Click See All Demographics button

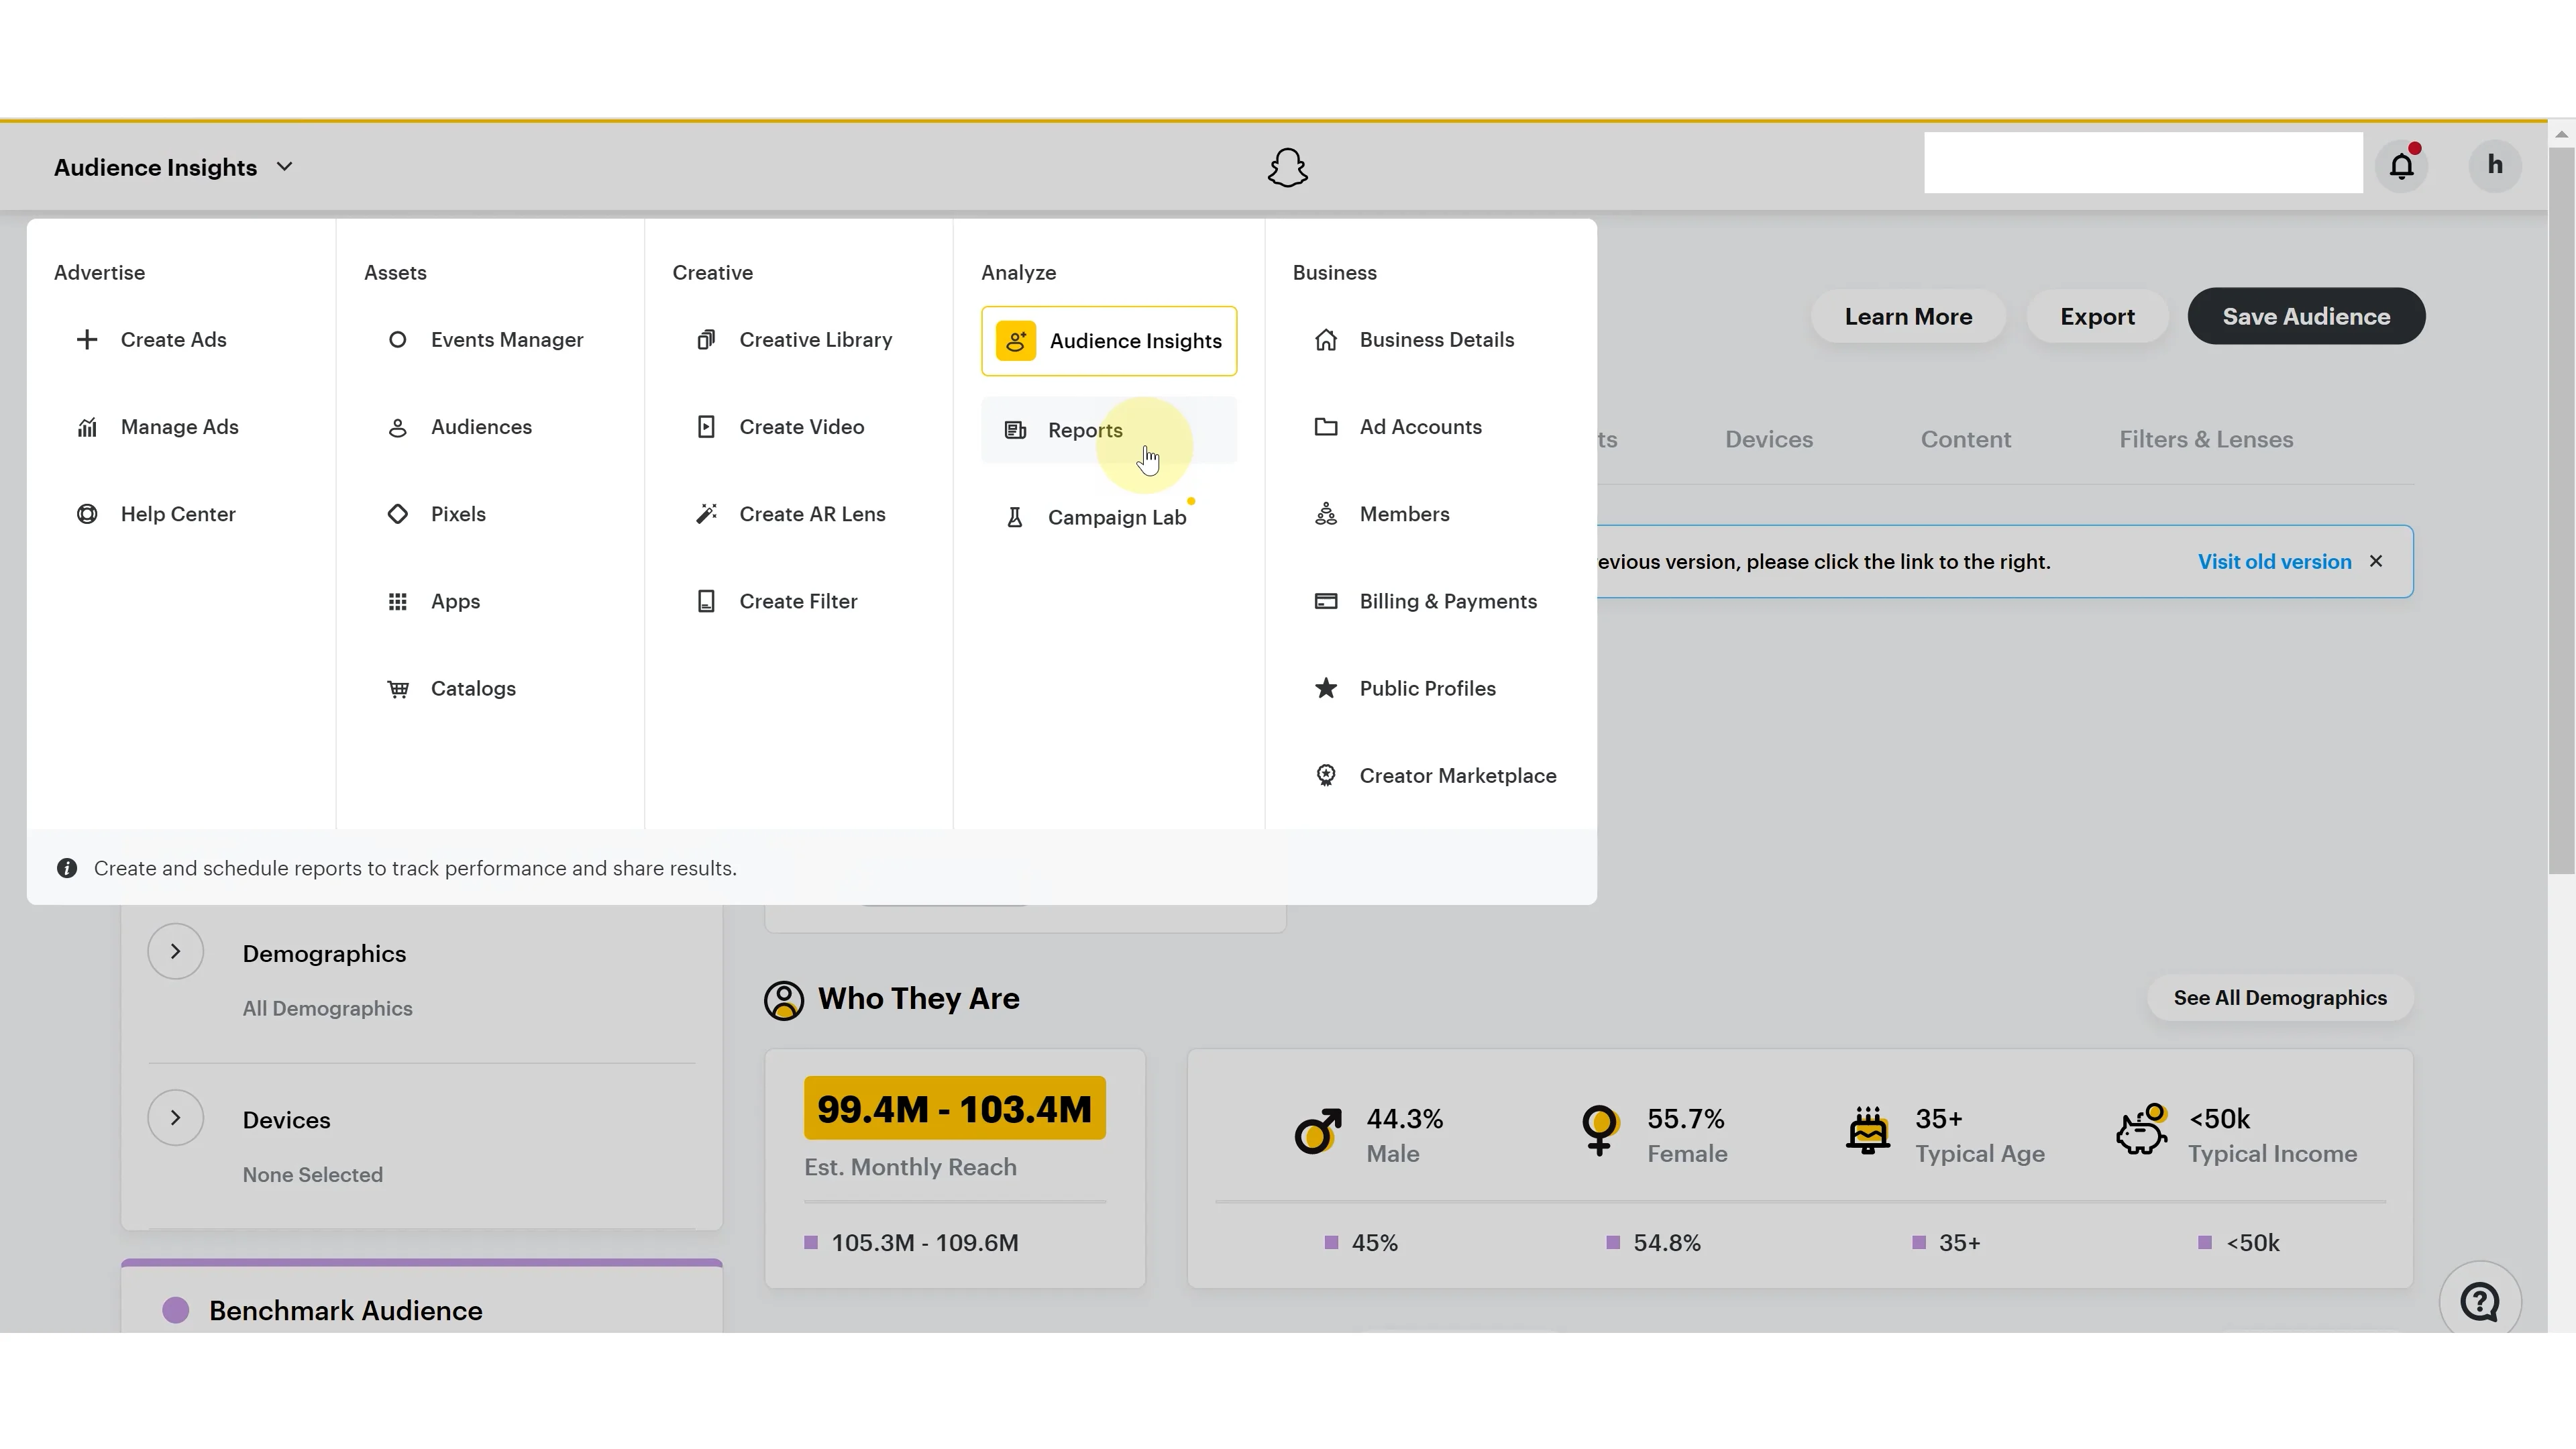pos(2280,998)
